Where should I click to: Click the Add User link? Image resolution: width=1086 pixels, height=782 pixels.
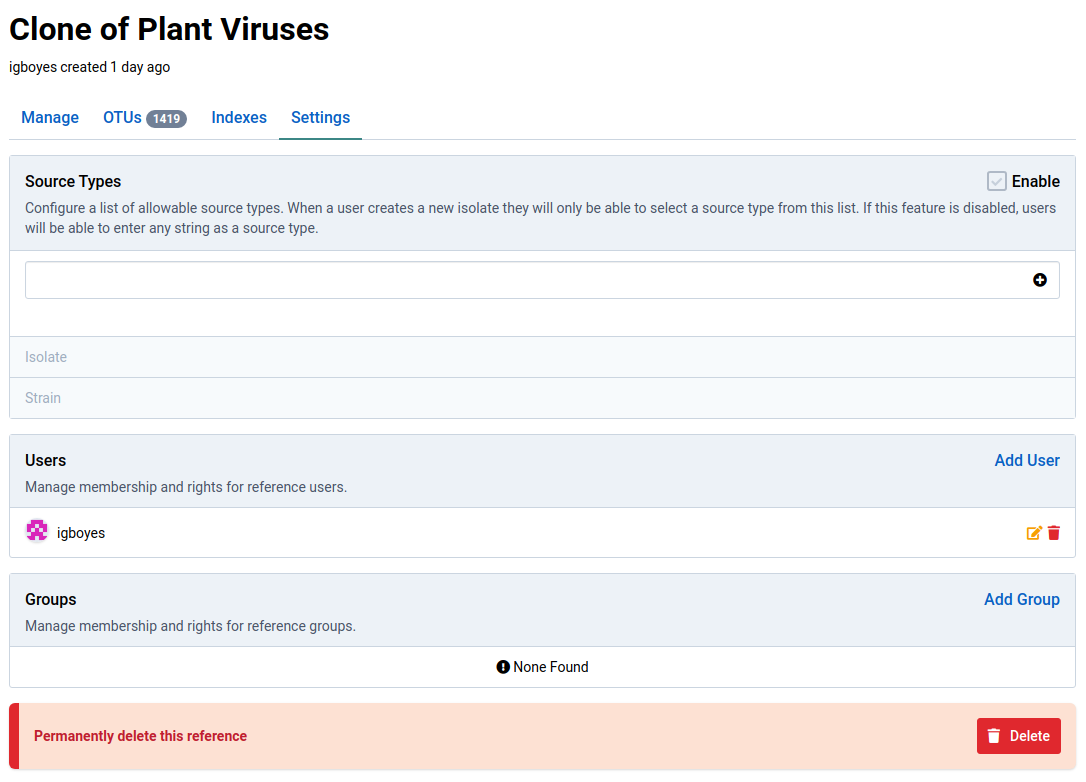pos(1027,460)
